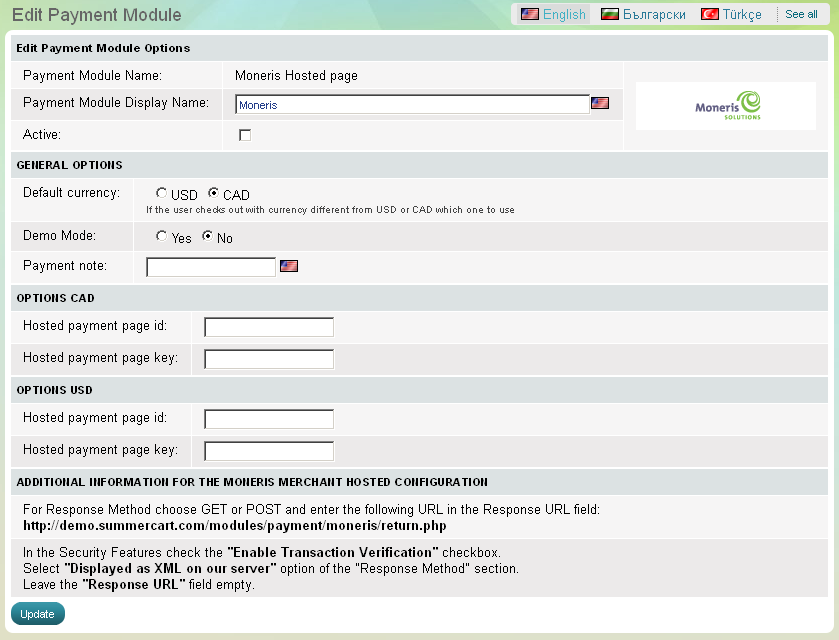Click the Turkish flag icon

(x=710, y=14)
